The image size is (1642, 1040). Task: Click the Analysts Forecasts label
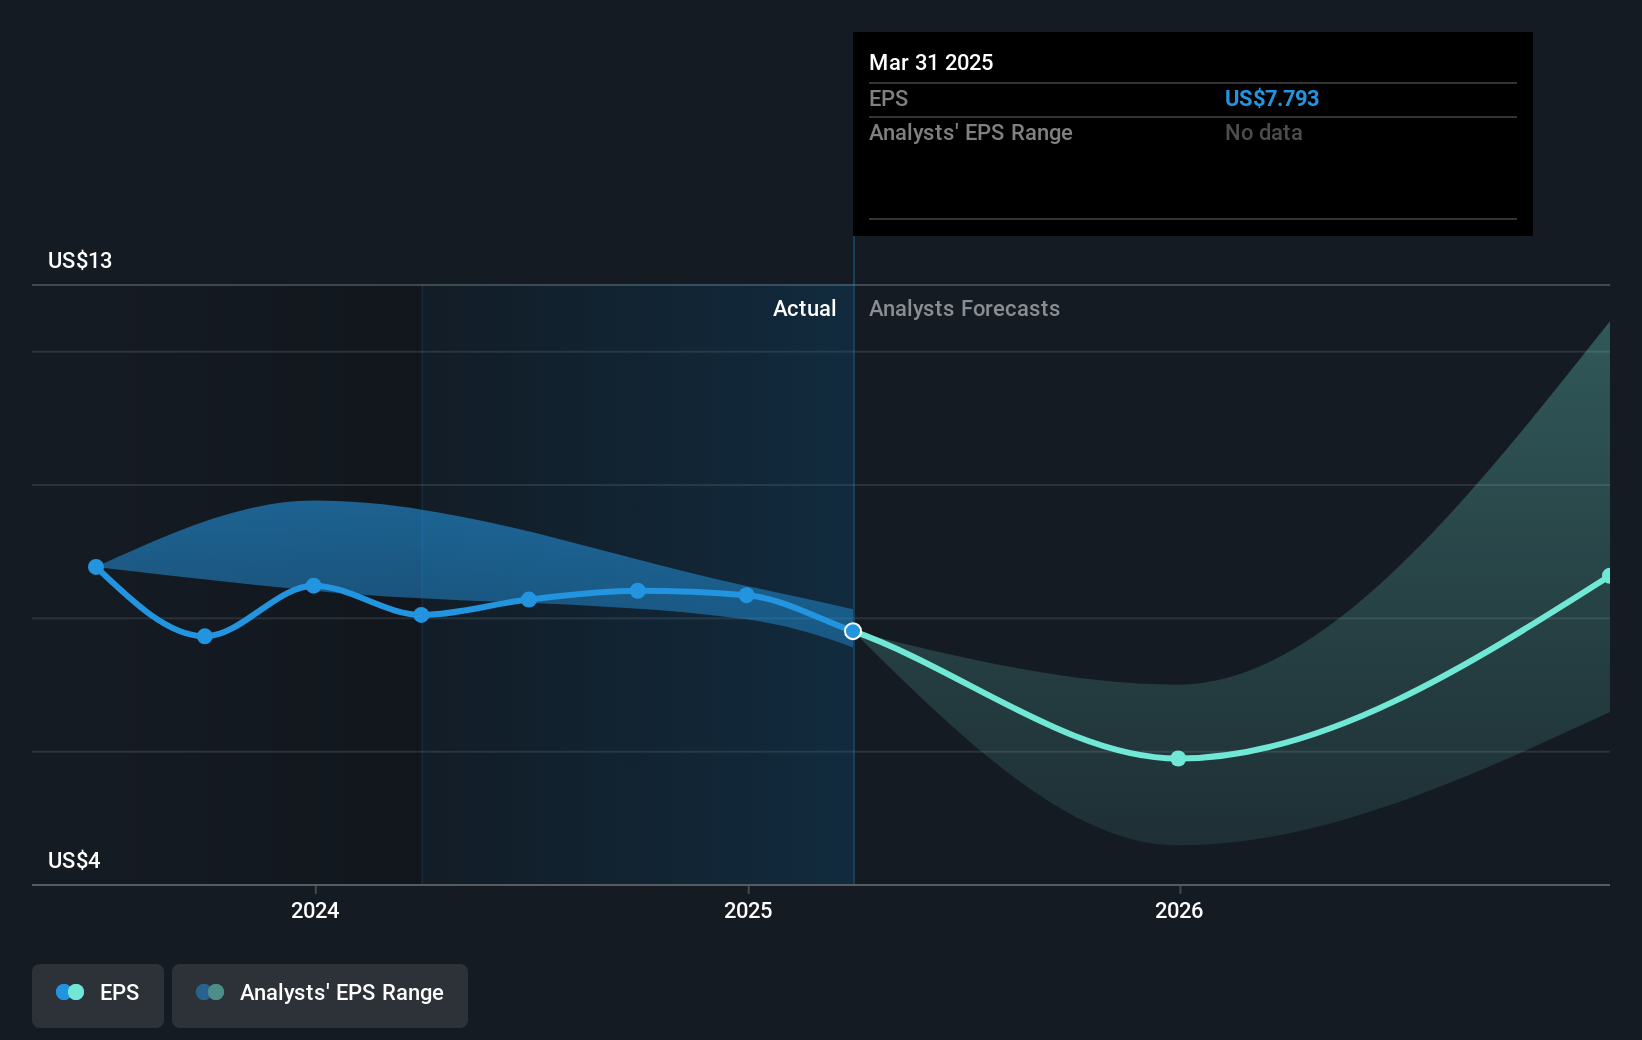(x=964, y=308)
